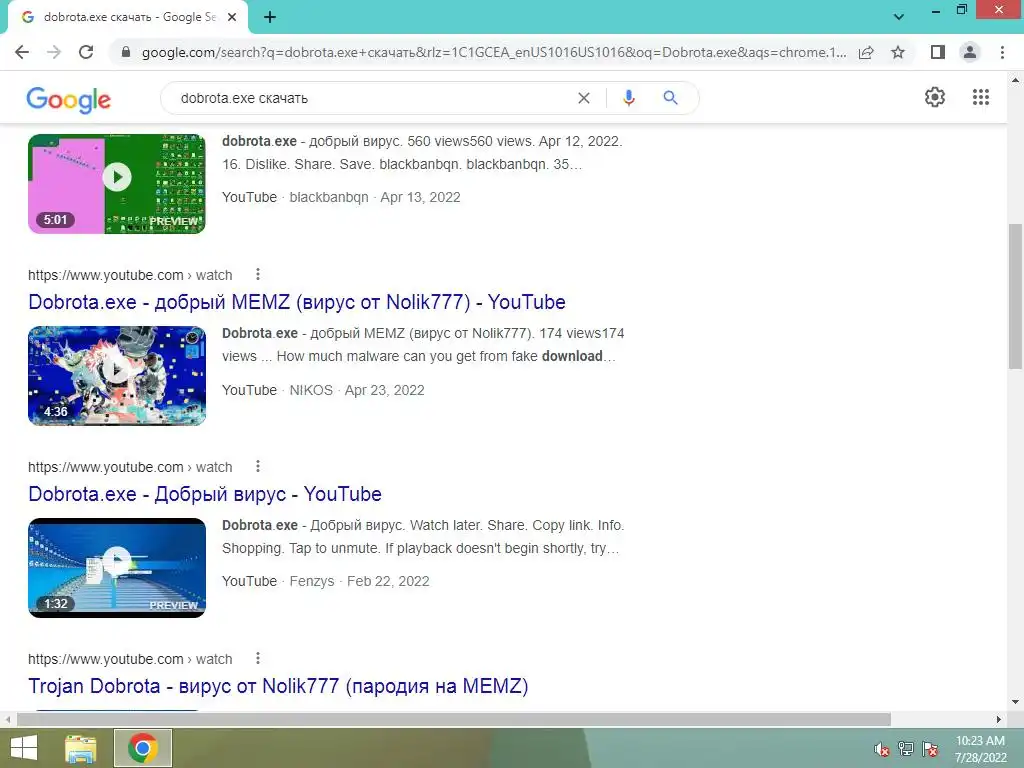Clear the search query text
Viewport: 1024px width, 768px height.
pos(584,98)
